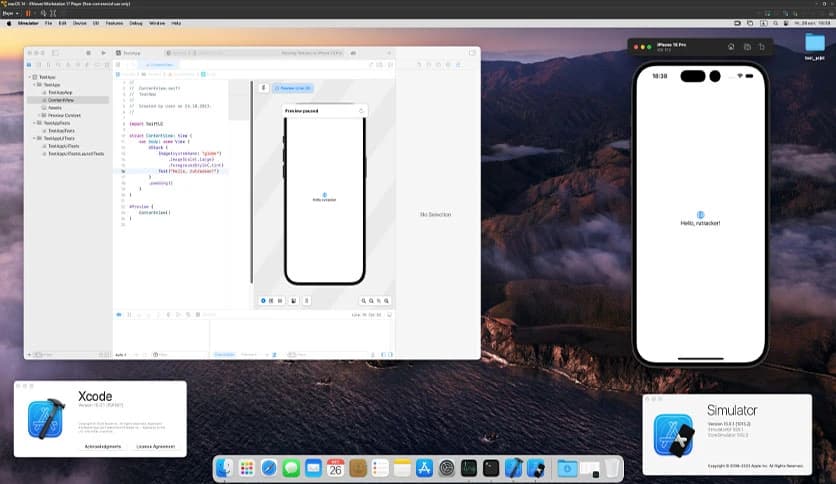Image resolution: width=836 pixels, height=484 pixels.
Task: Toggle the Xcode inspector panel button
Action: 472,53
